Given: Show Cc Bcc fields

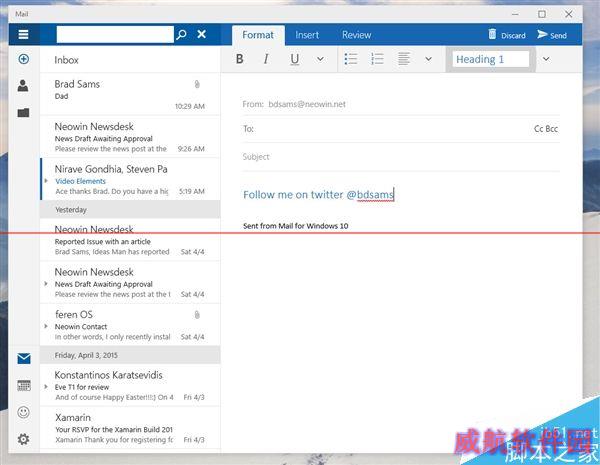Looking at the screenshot, I should point(546,129).
